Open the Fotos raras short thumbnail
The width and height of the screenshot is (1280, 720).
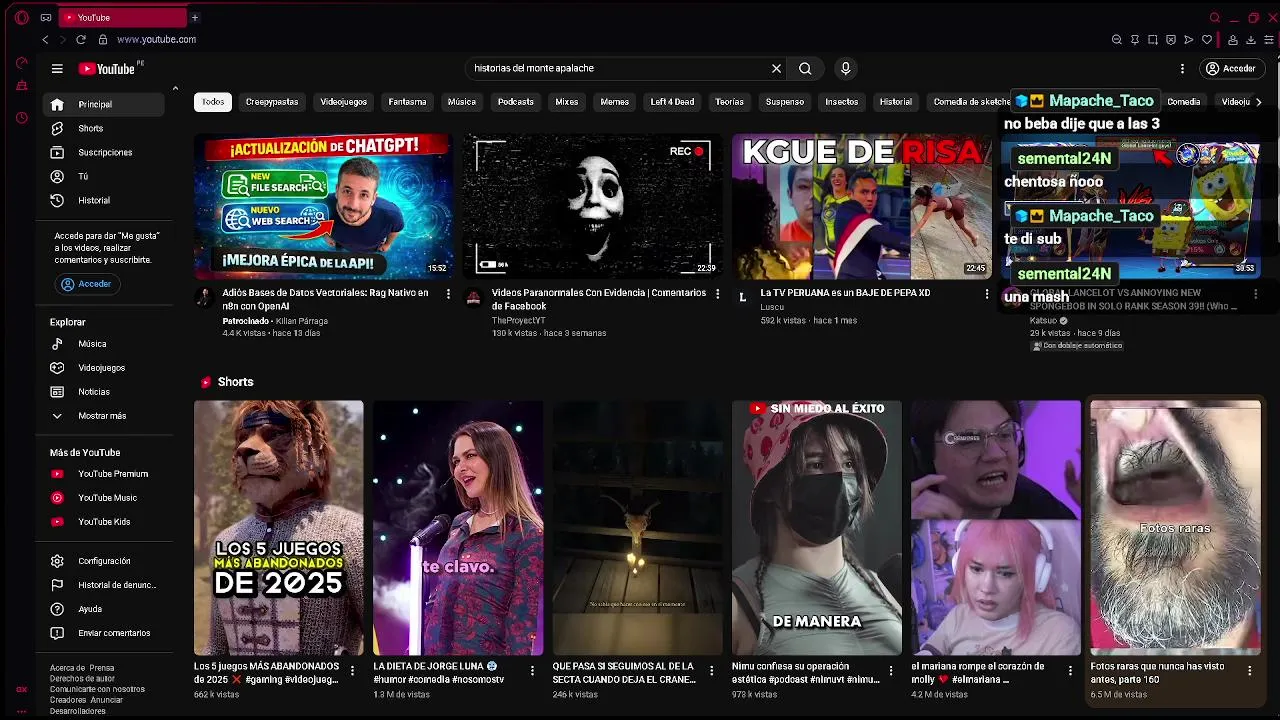click(1175, 528)
